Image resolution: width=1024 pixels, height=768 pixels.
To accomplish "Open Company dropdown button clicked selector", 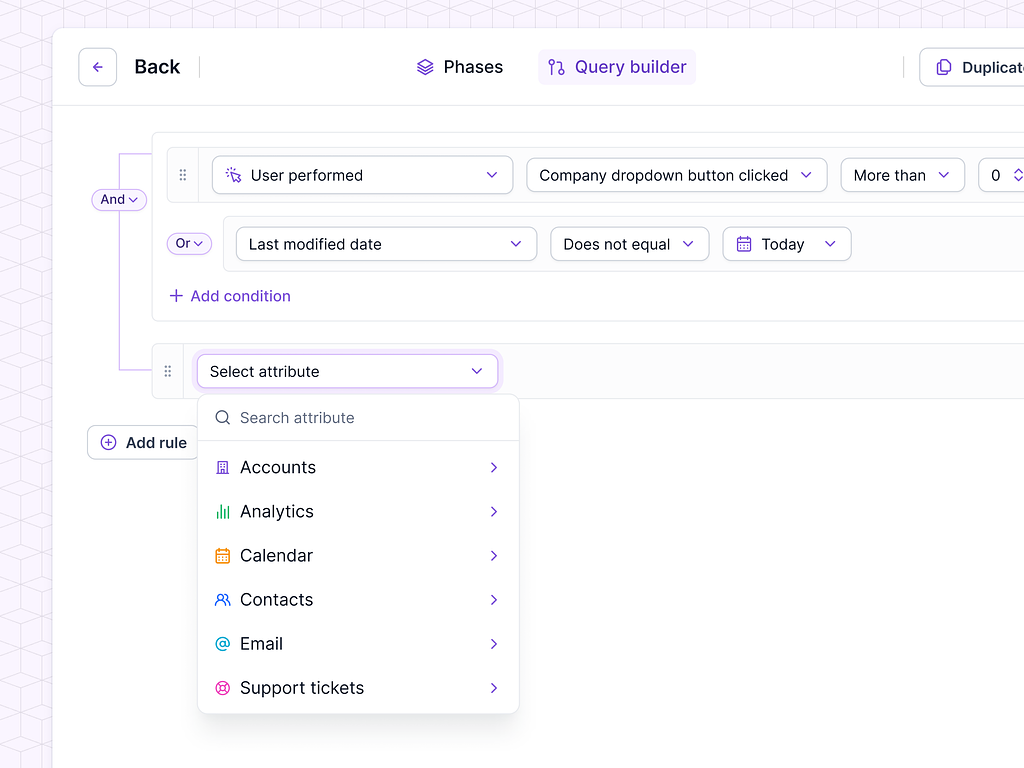I will pos(677,175).
